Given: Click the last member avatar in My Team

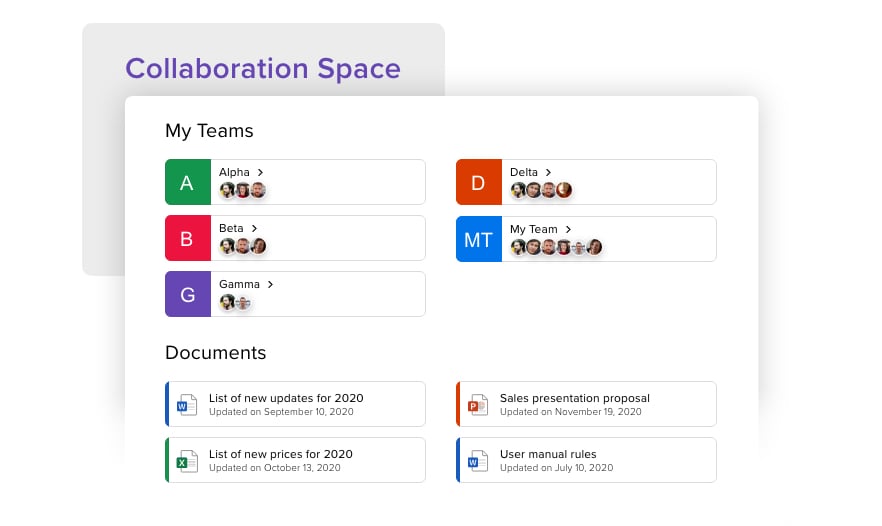Looking at the screenshot, I should (595, 247).
